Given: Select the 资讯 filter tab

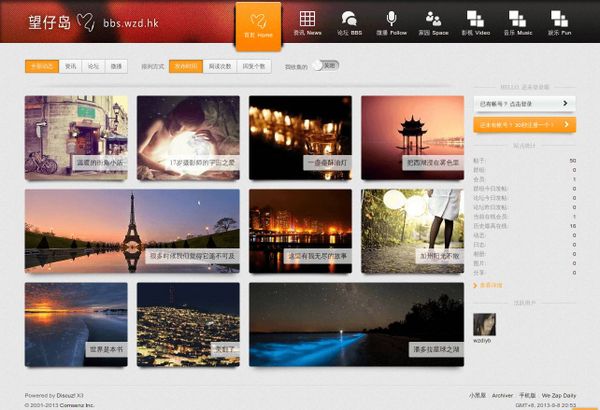Looking at the screenshot, I should pyautogui.click(x=70, y=66).
